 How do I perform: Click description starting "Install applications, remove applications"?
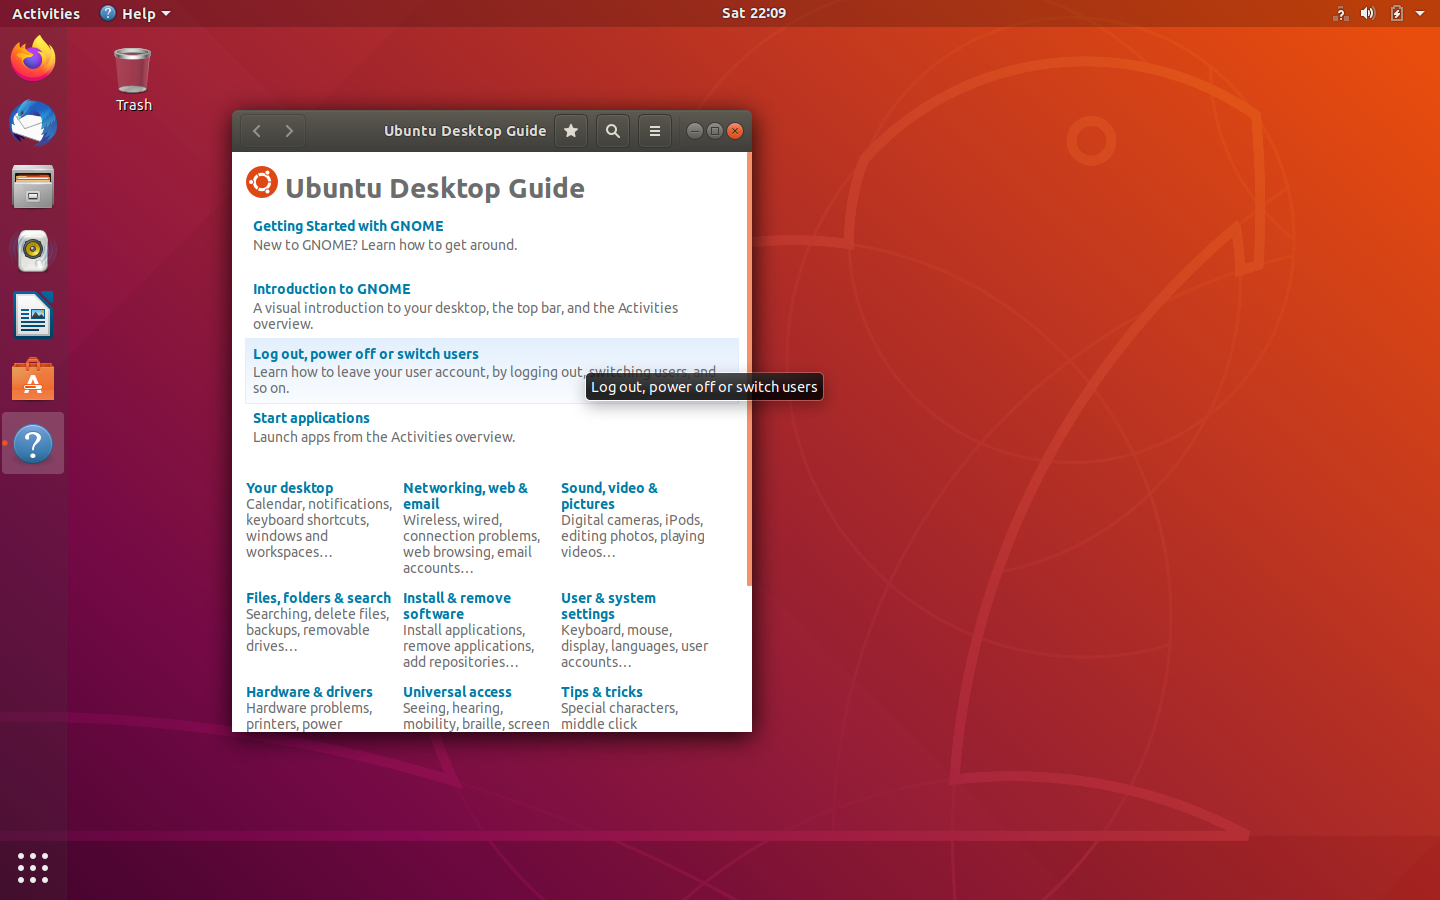point(468,646)
